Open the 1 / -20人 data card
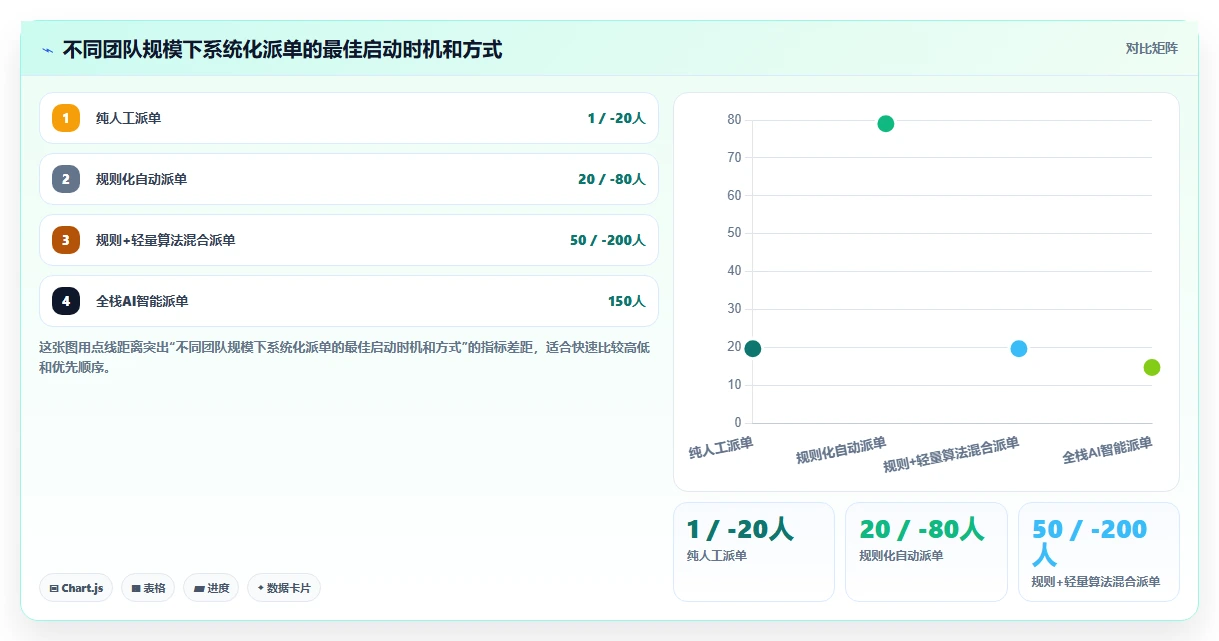 [x=754, y=552]
